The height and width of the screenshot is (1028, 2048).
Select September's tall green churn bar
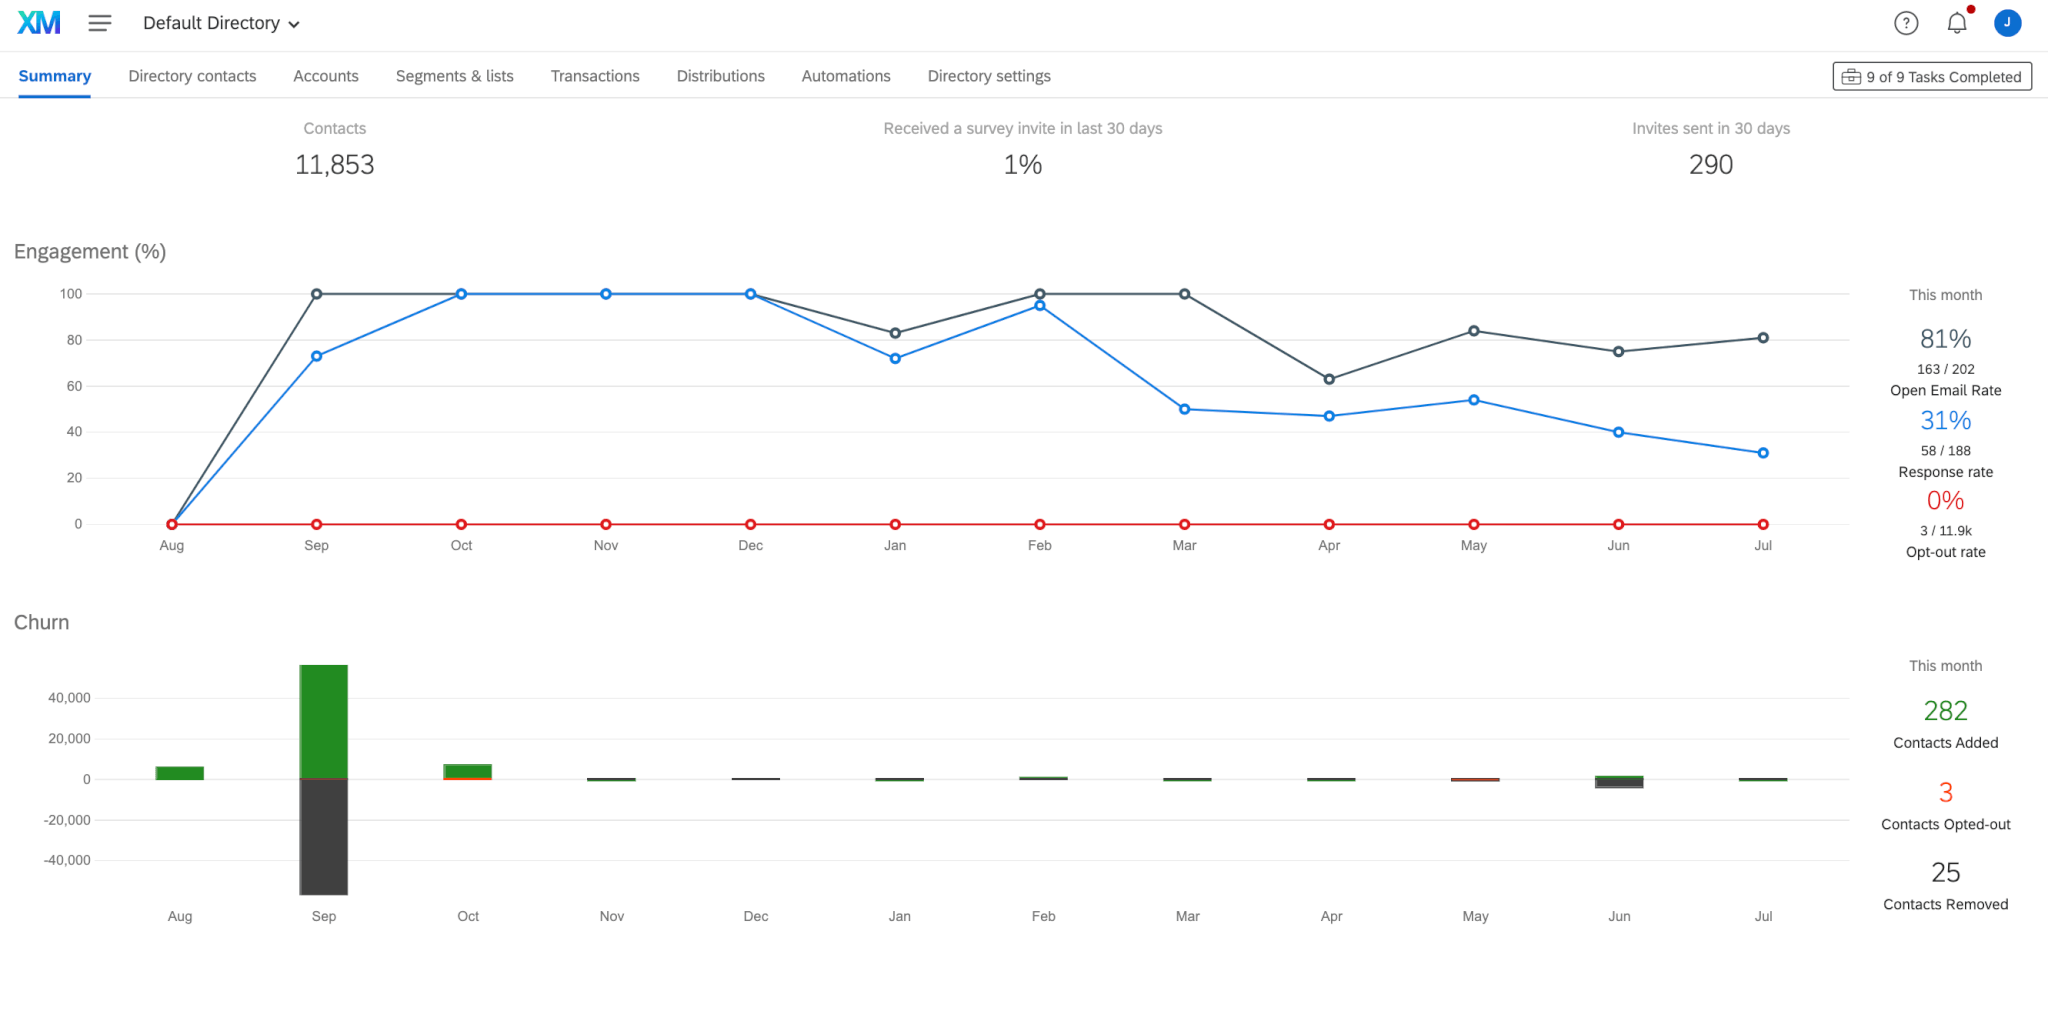tap(322, 715)
